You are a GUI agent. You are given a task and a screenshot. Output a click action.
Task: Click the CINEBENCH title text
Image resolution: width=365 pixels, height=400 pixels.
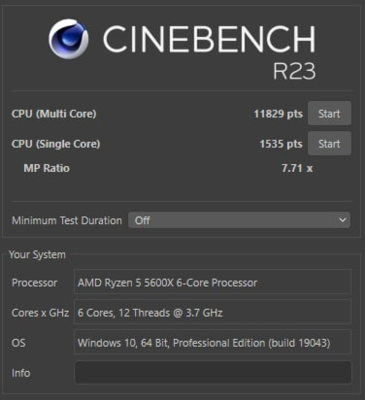coord(209,39)
